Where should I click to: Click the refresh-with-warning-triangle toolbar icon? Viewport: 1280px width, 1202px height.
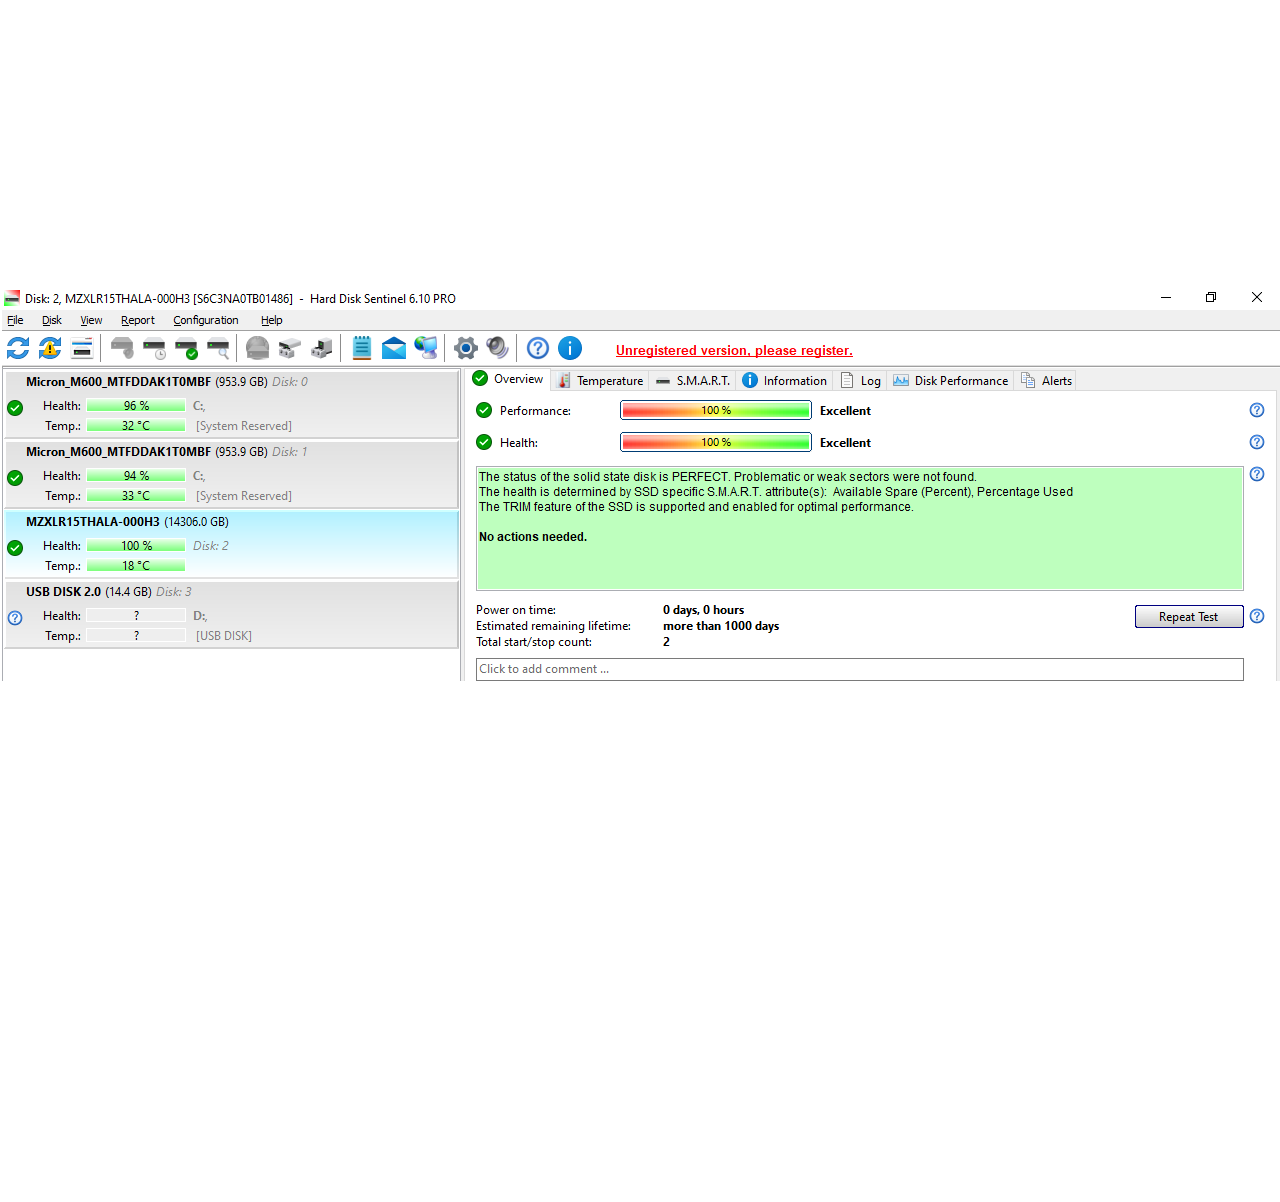pos(50,348)
